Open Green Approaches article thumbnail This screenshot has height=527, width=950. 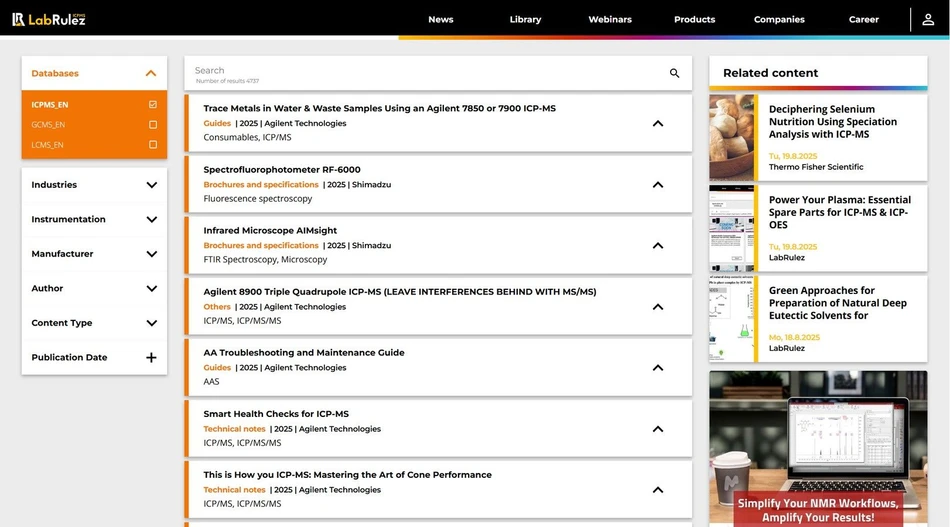pyautogui.click(x=732, y=319)
